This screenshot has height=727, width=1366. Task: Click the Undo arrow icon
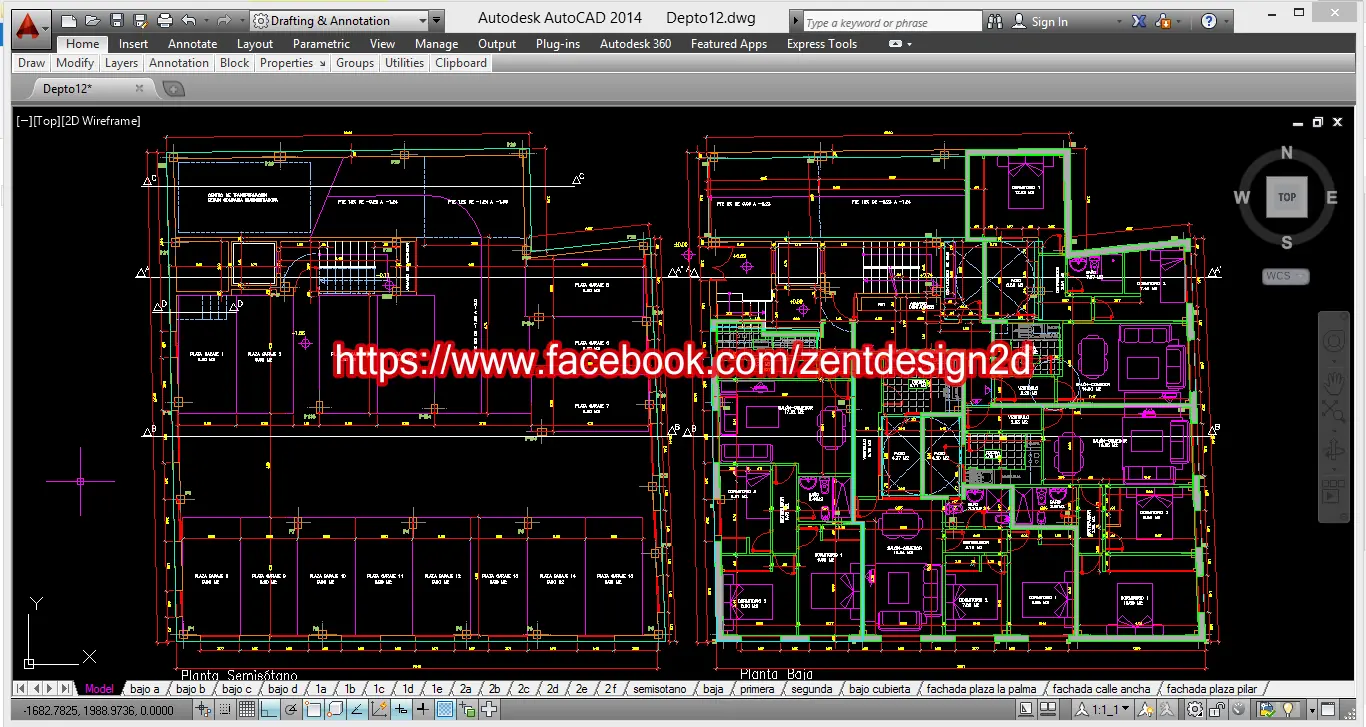tap(189, 21)
